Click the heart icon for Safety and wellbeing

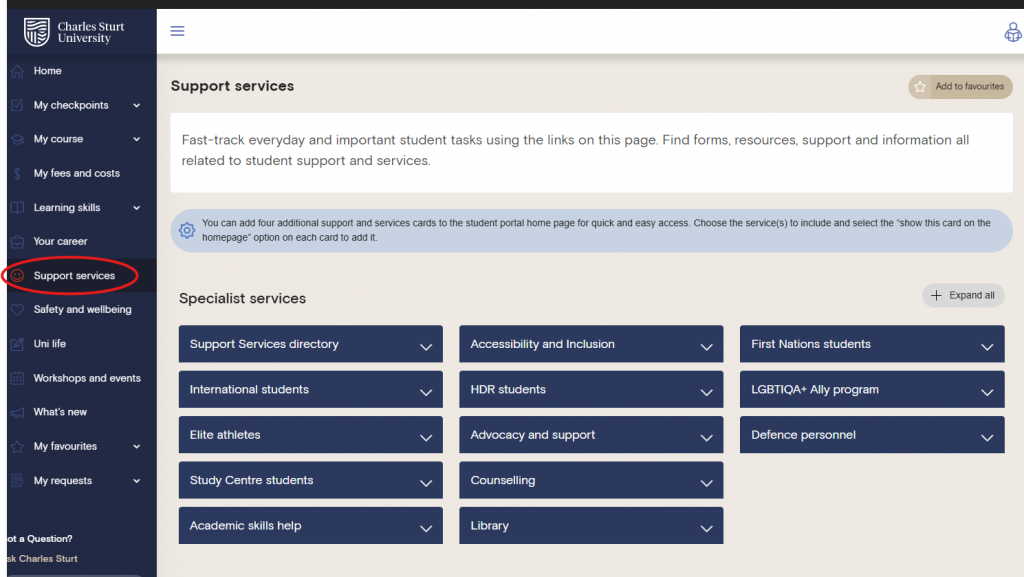[16, 310]
